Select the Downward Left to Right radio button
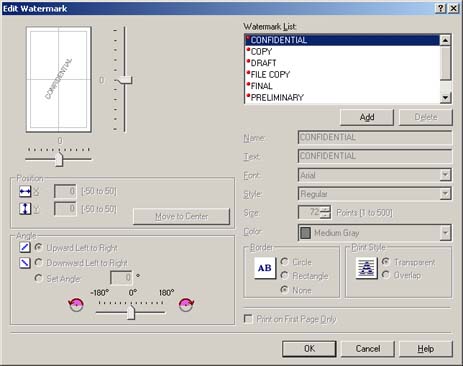 pos(39,263)
